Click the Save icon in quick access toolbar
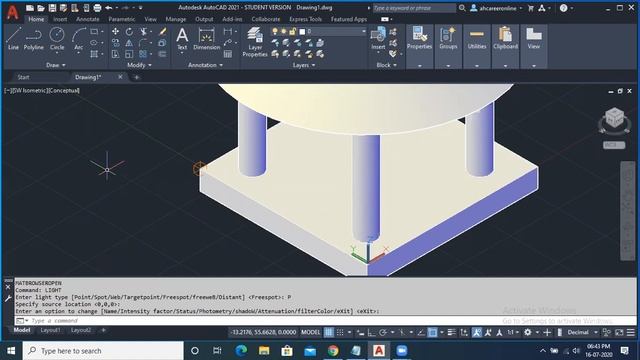The image size is (640, 360). pyautogui.click(x=52, y=8)
